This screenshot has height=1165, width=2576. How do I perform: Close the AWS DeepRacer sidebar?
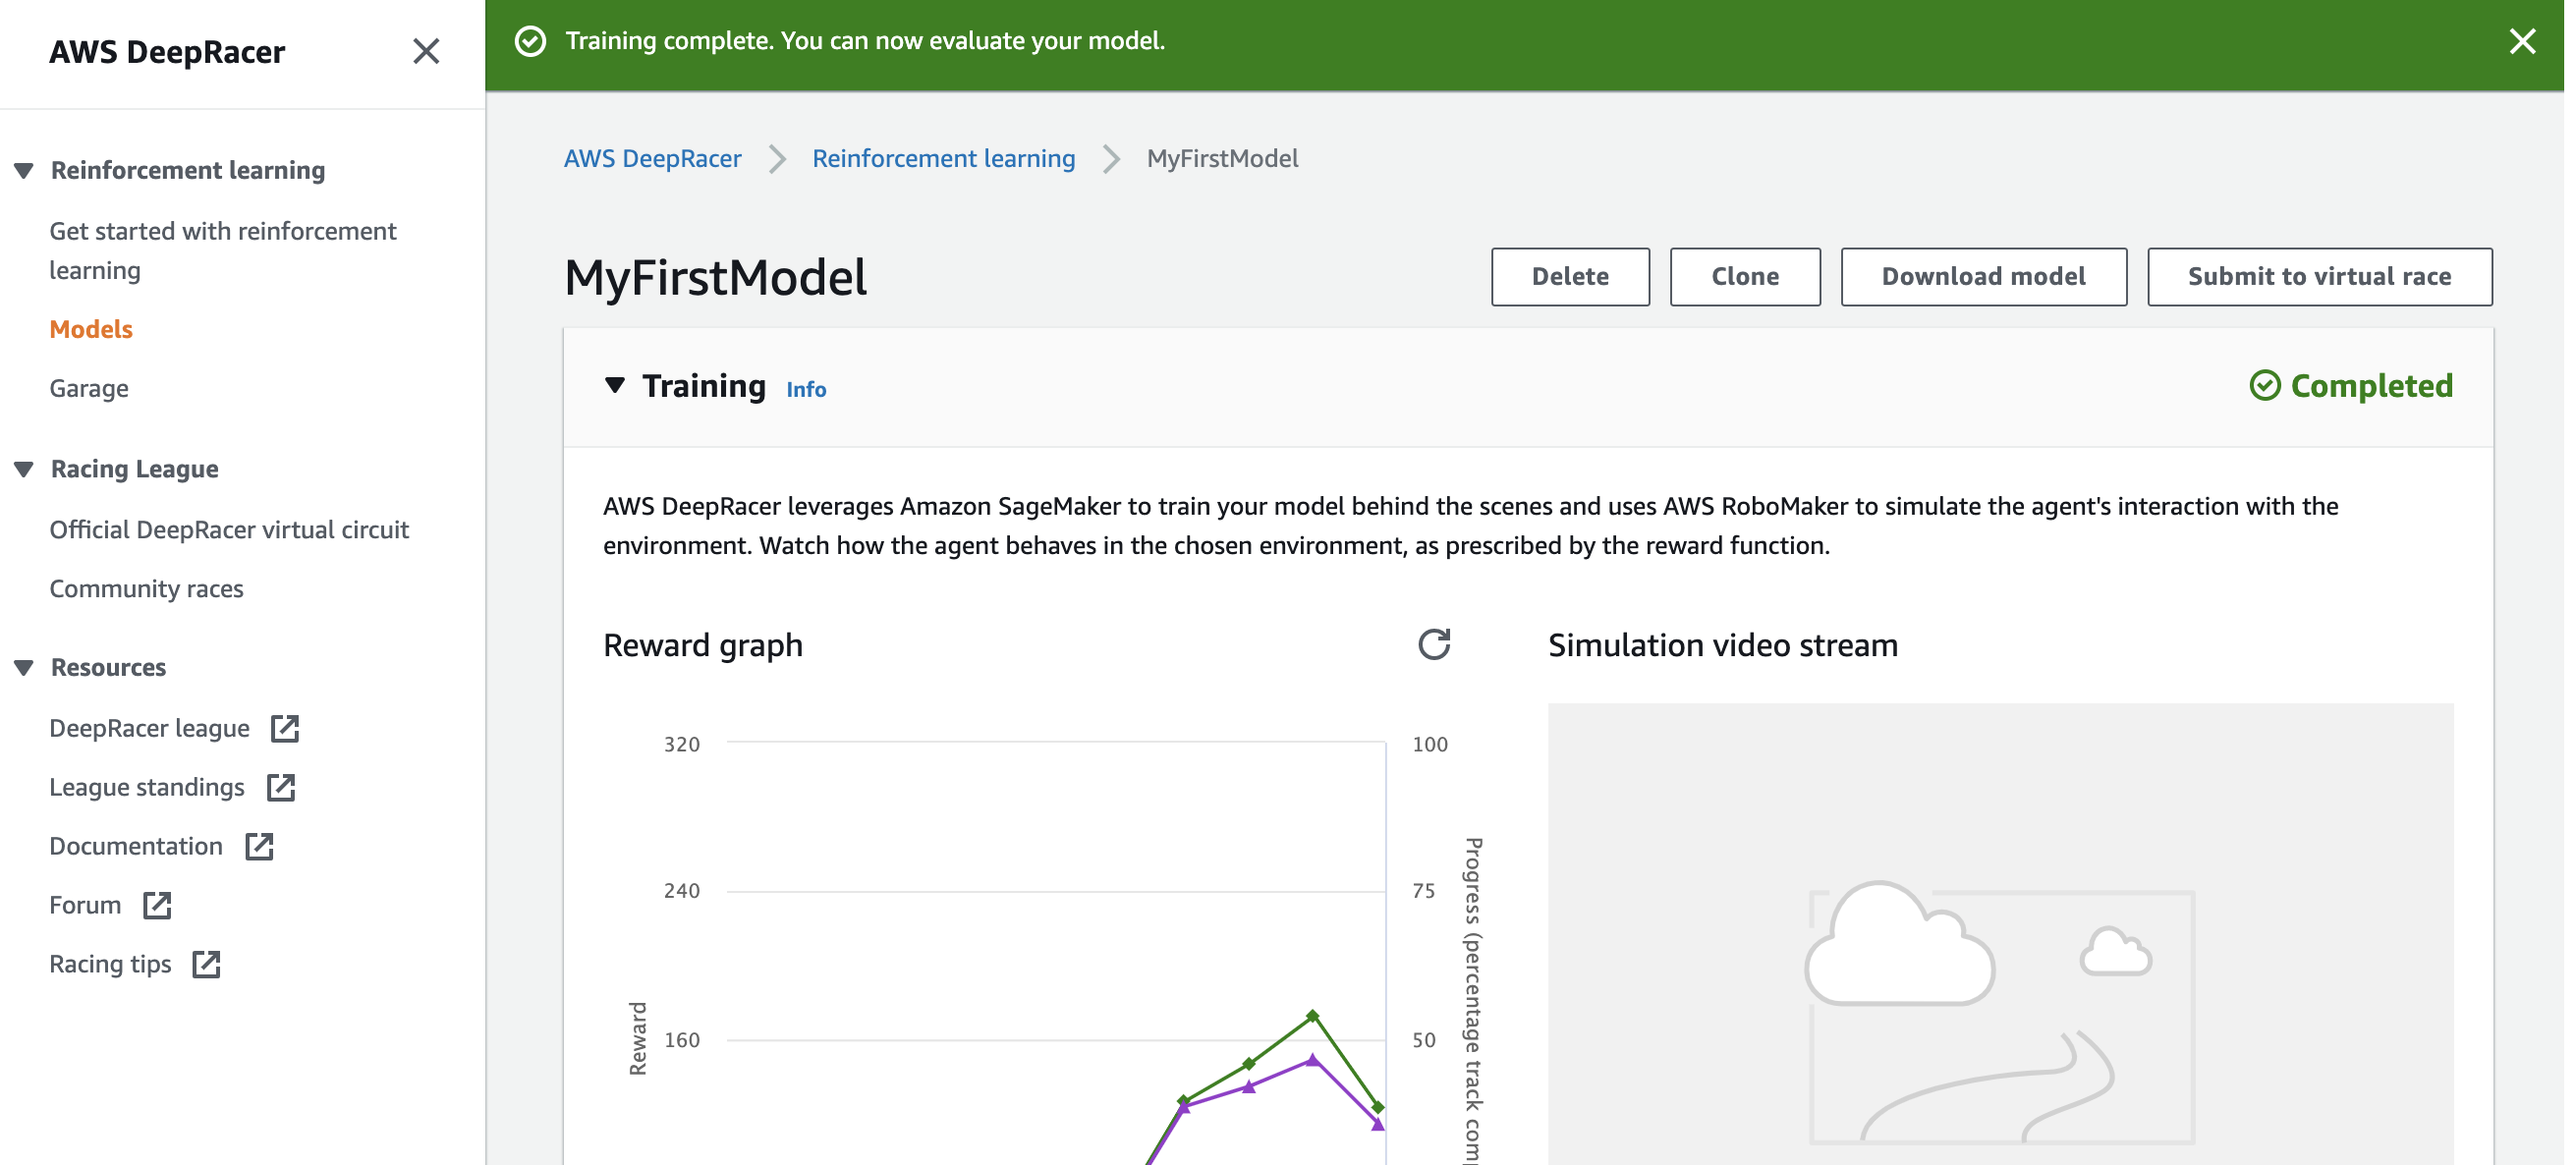pyautogui.click(x=426, y=51)
